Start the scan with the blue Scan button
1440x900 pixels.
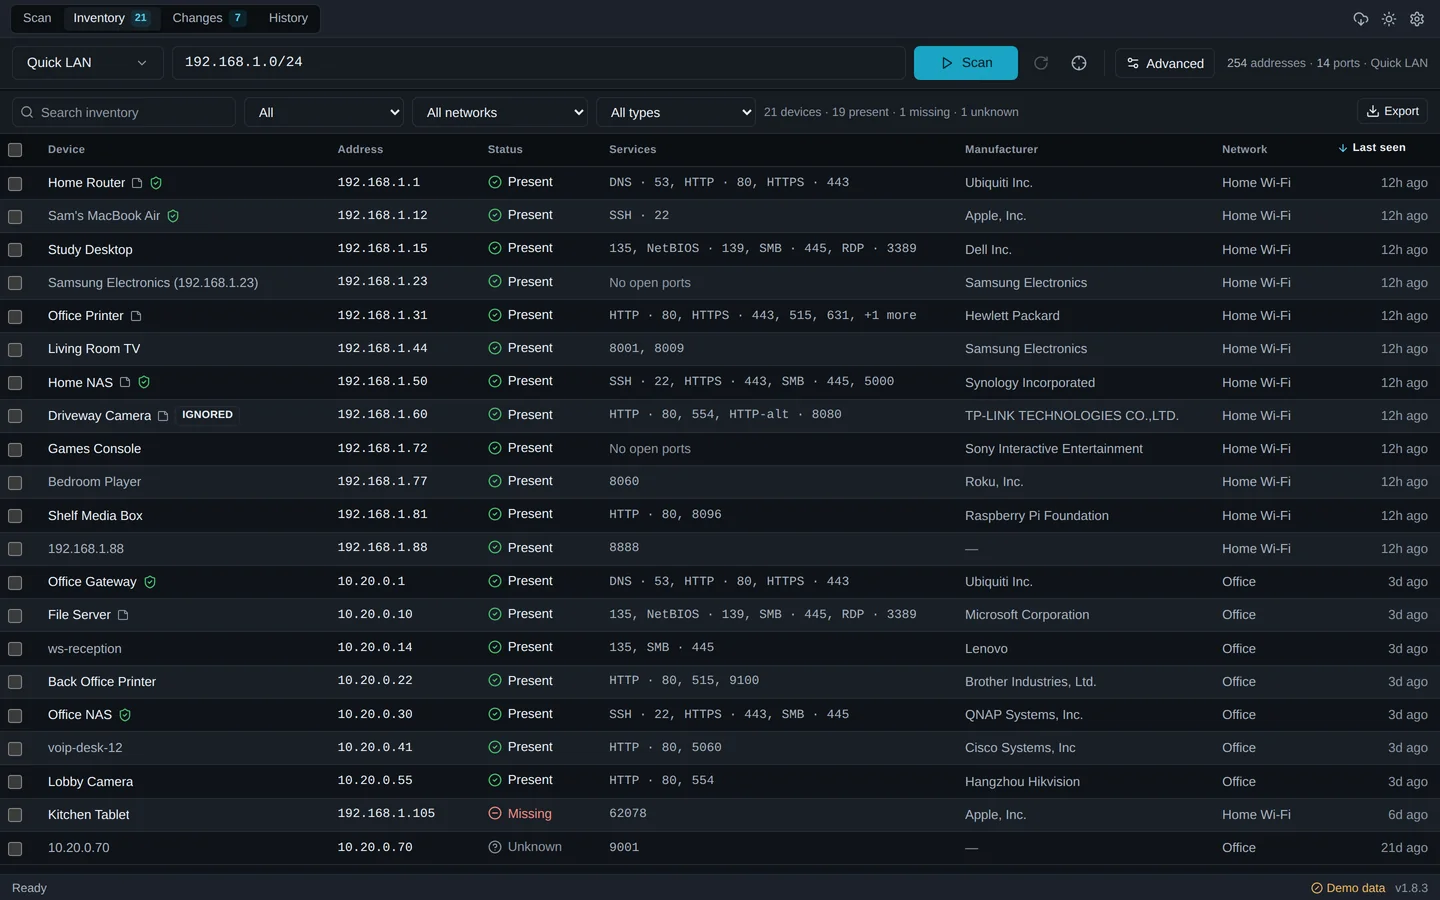tap(966, 63)
